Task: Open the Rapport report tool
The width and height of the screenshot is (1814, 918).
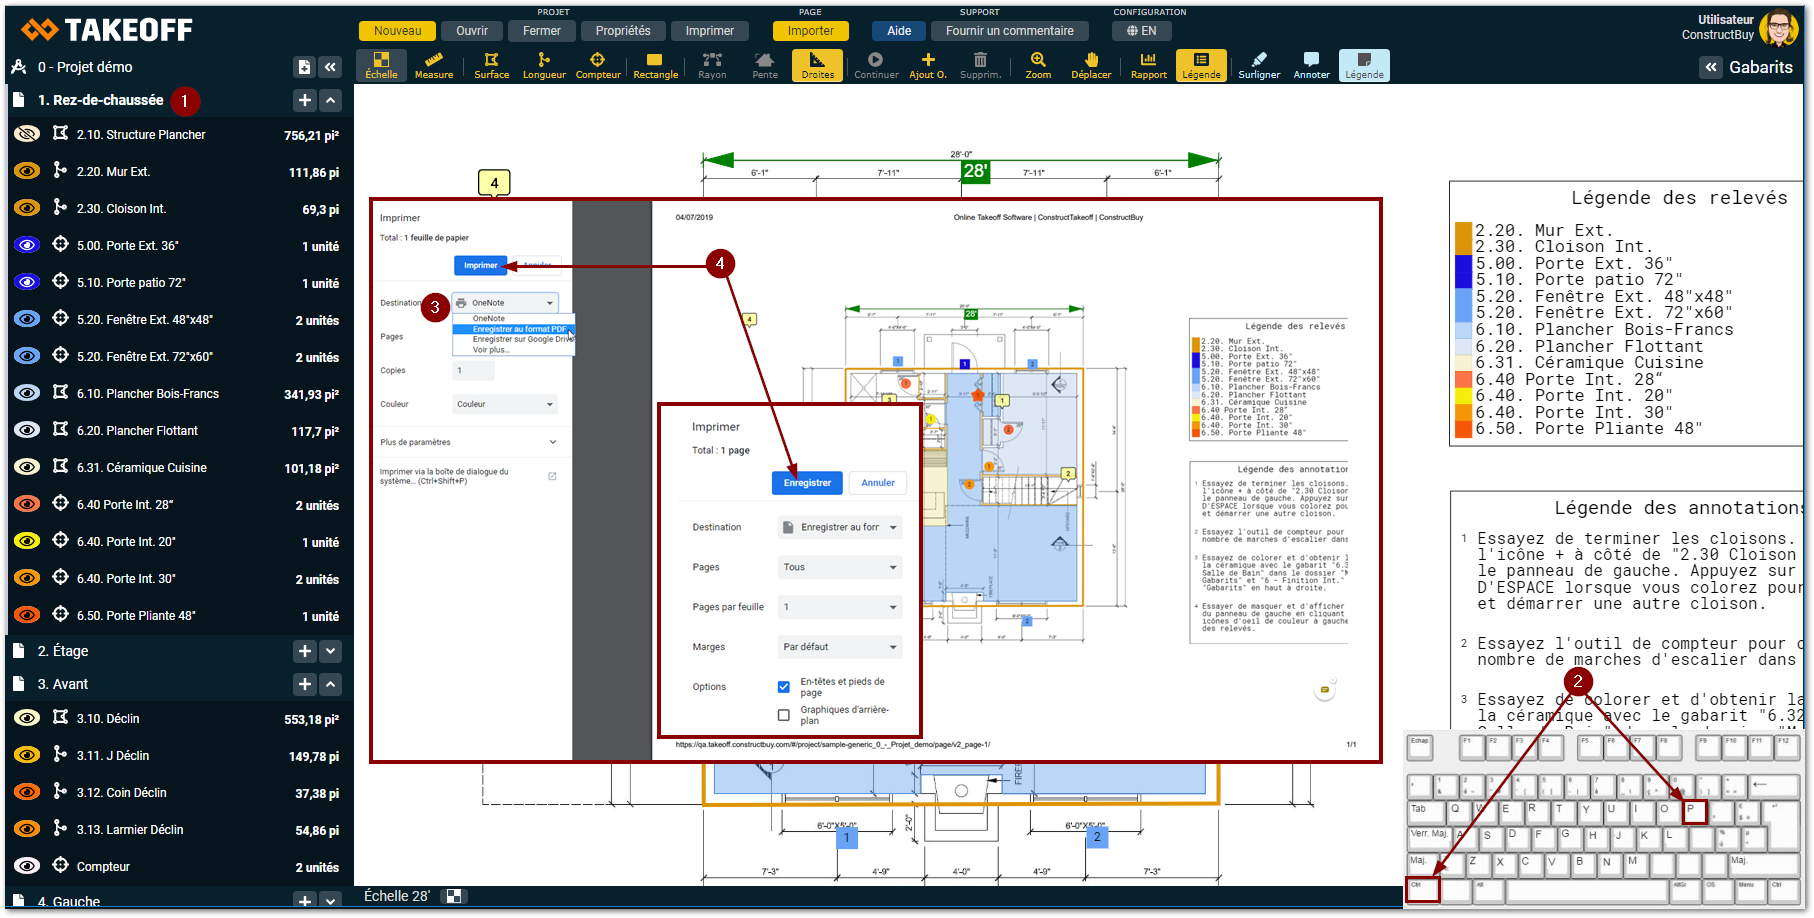Action: (1148, 65)
